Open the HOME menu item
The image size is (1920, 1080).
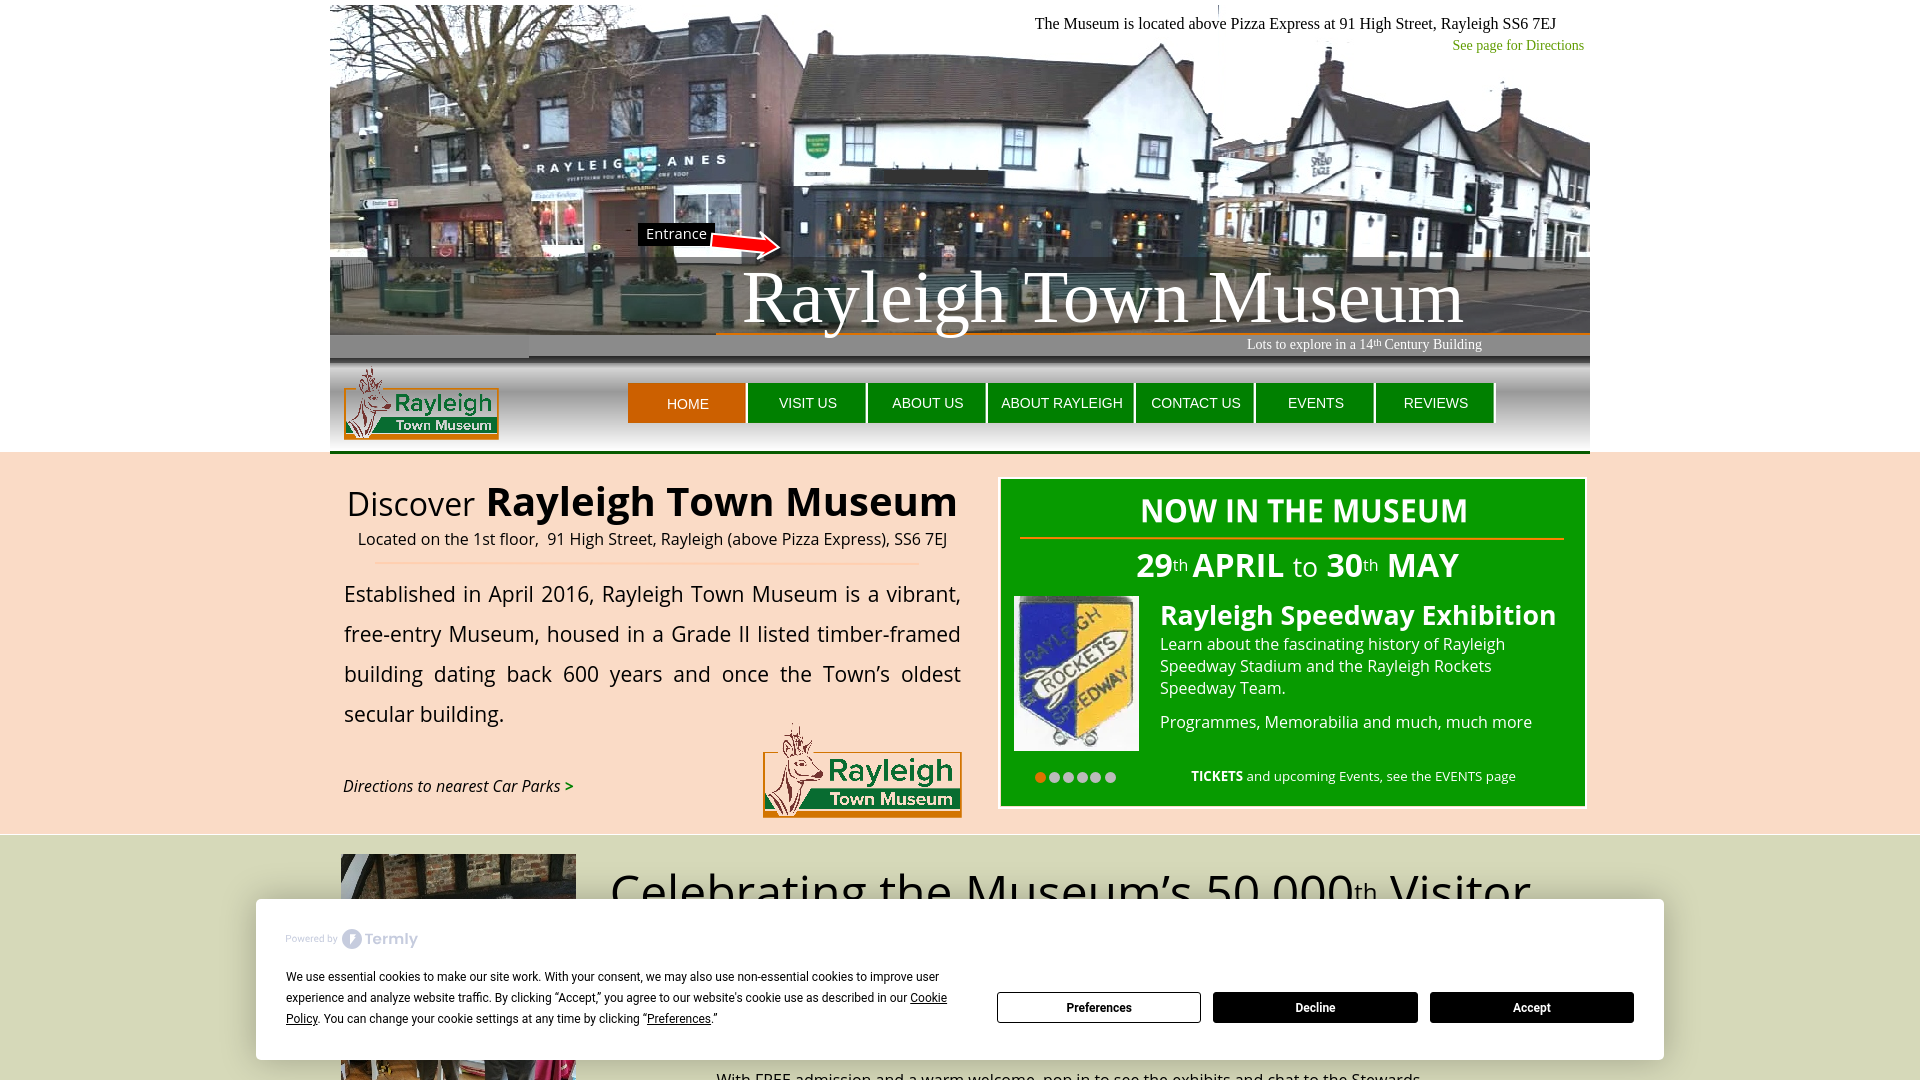[687, 403]
